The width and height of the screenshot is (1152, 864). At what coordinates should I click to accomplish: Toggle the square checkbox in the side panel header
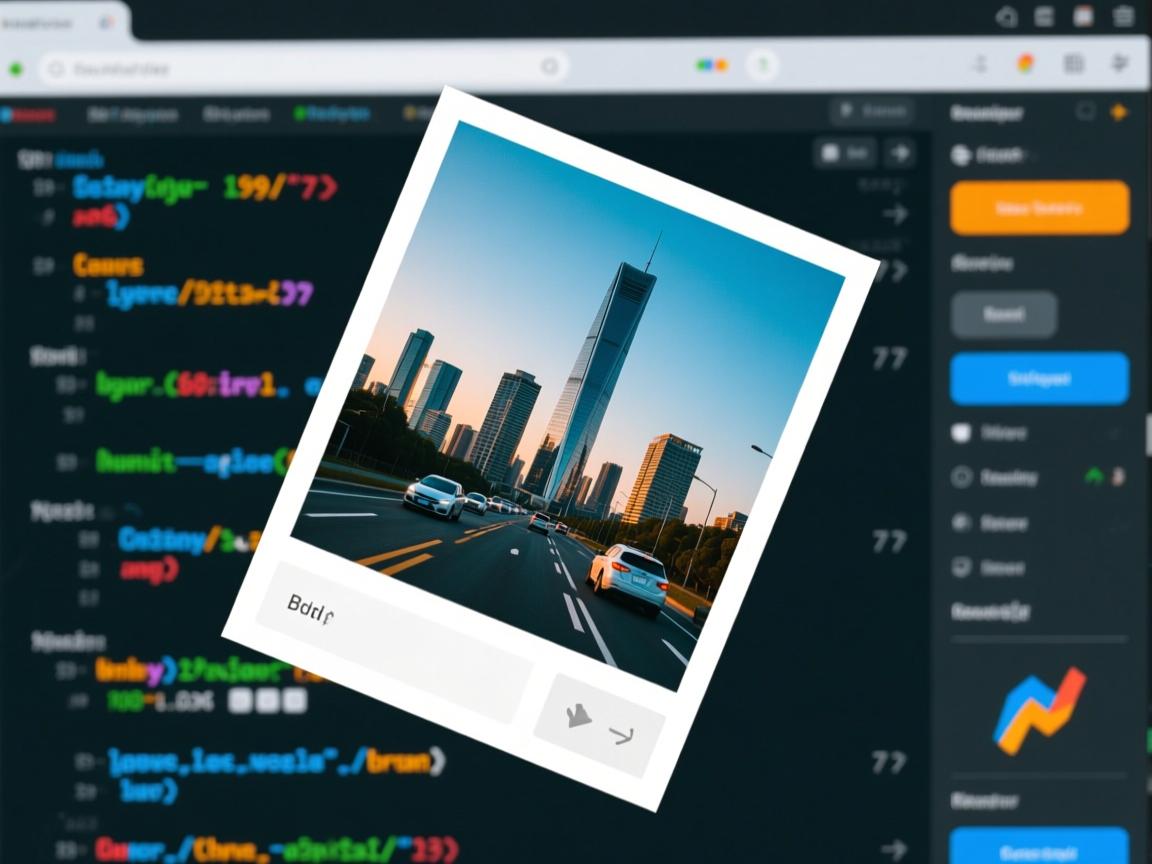[x=1086, y=112]
